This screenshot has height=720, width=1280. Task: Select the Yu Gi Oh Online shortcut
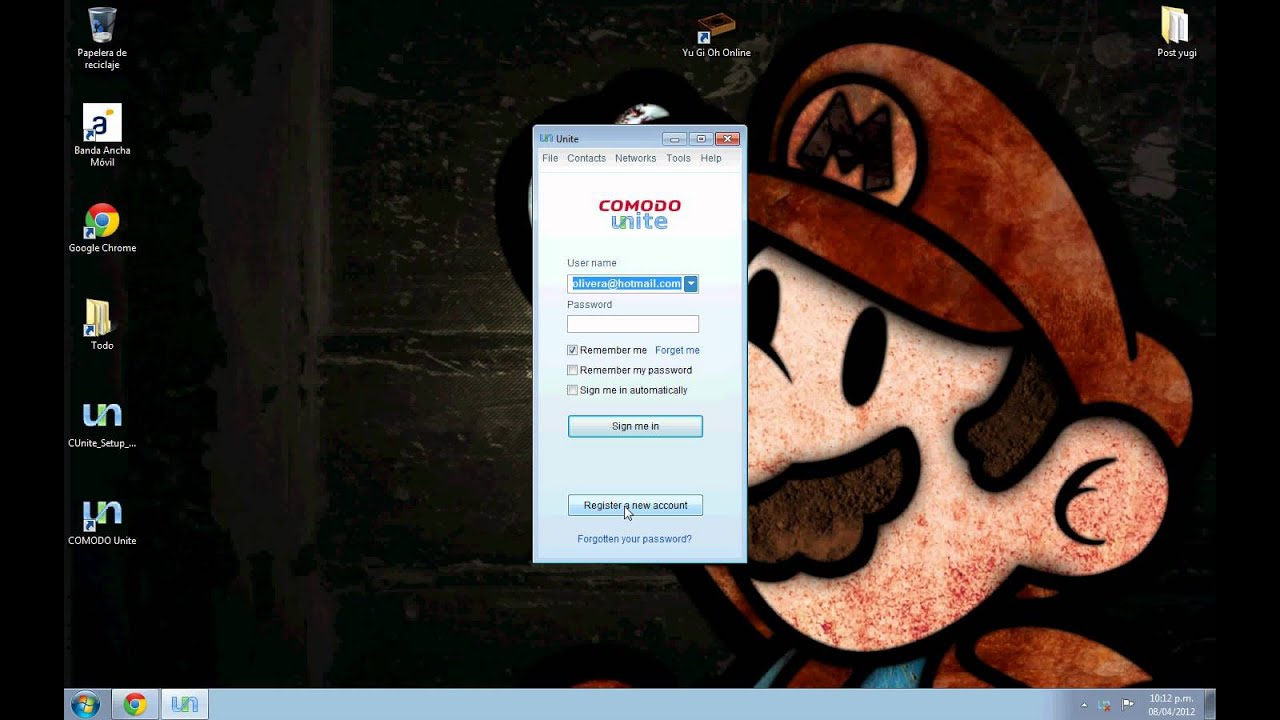(x=716, y=35)
